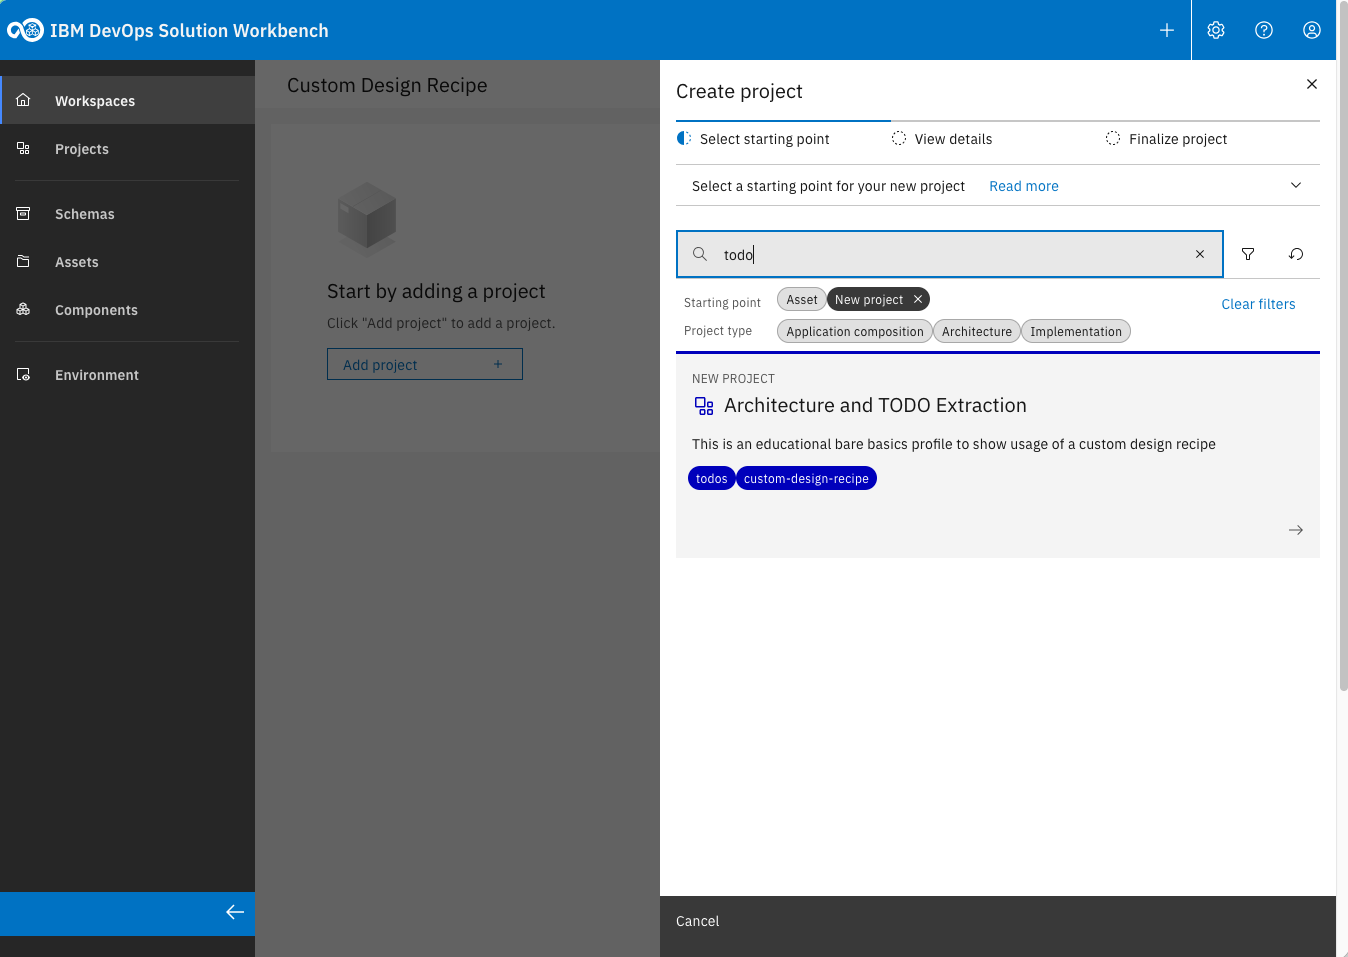Close the Create project panel
Image resolution: width=1348 pixels, height=957 pixels.
[x=1312, y=84]
